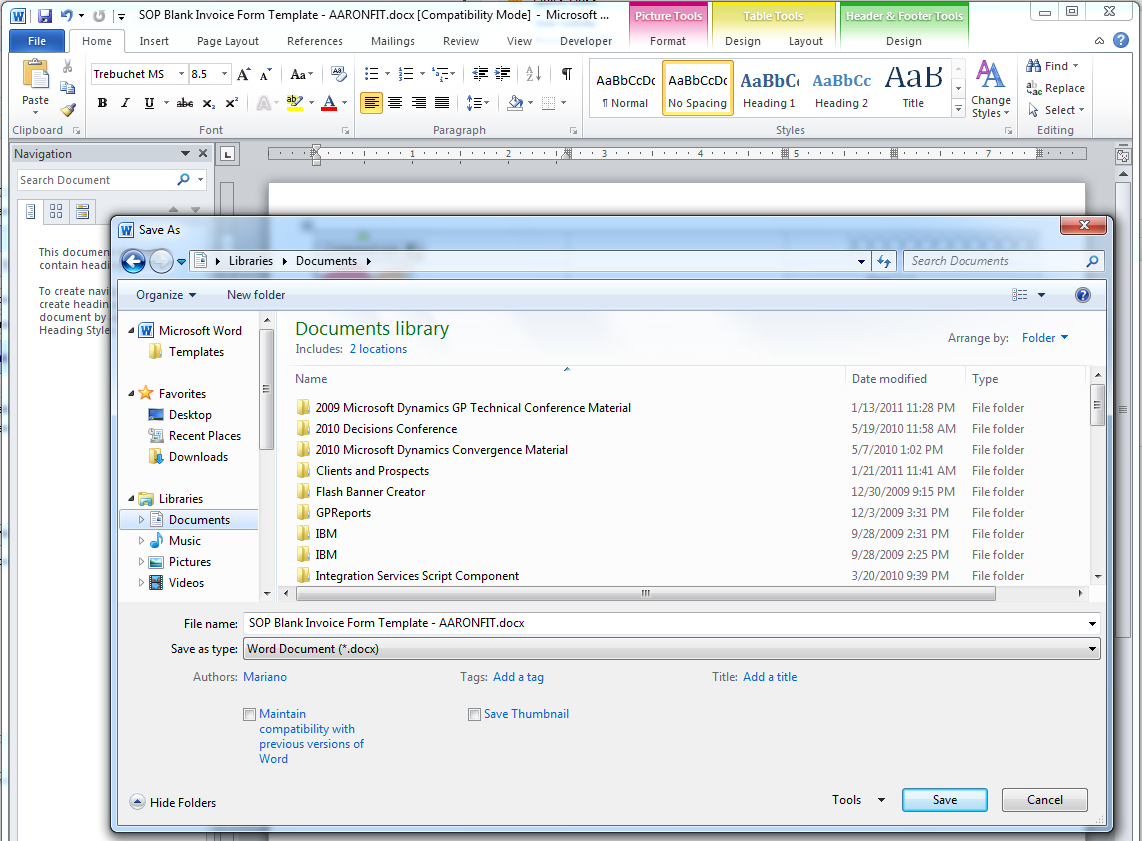The height and width of the screenshot is (841, 1142).
Task: Click the Add a tag link
Action: coord(519,677)
